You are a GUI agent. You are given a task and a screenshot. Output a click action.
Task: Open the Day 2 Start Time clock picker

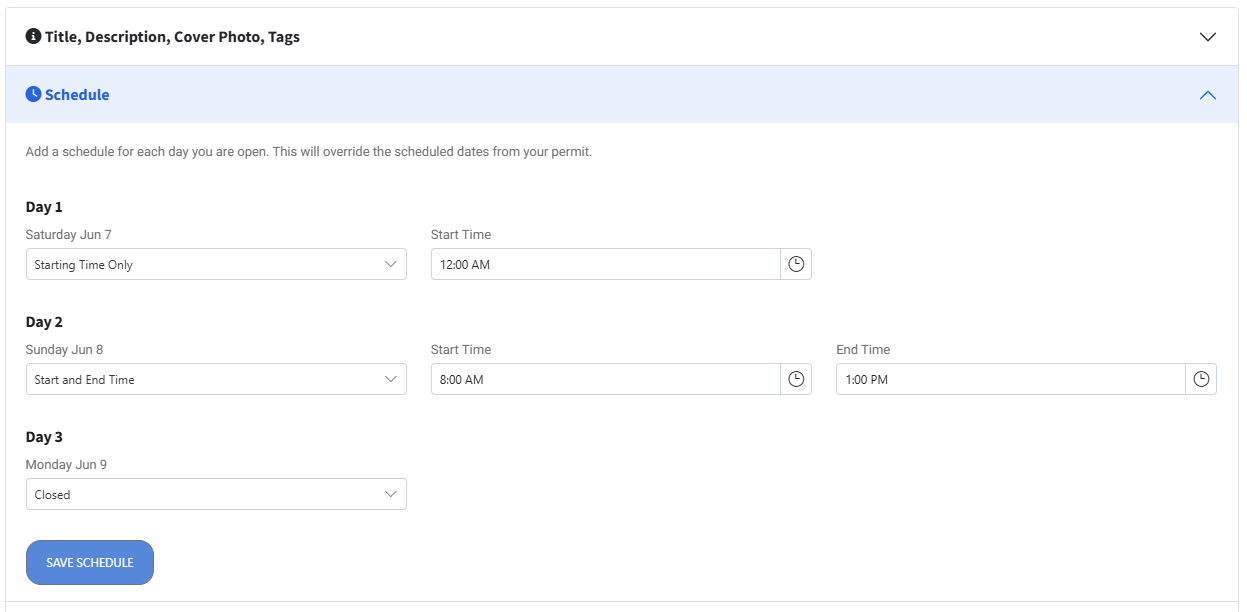796,379
